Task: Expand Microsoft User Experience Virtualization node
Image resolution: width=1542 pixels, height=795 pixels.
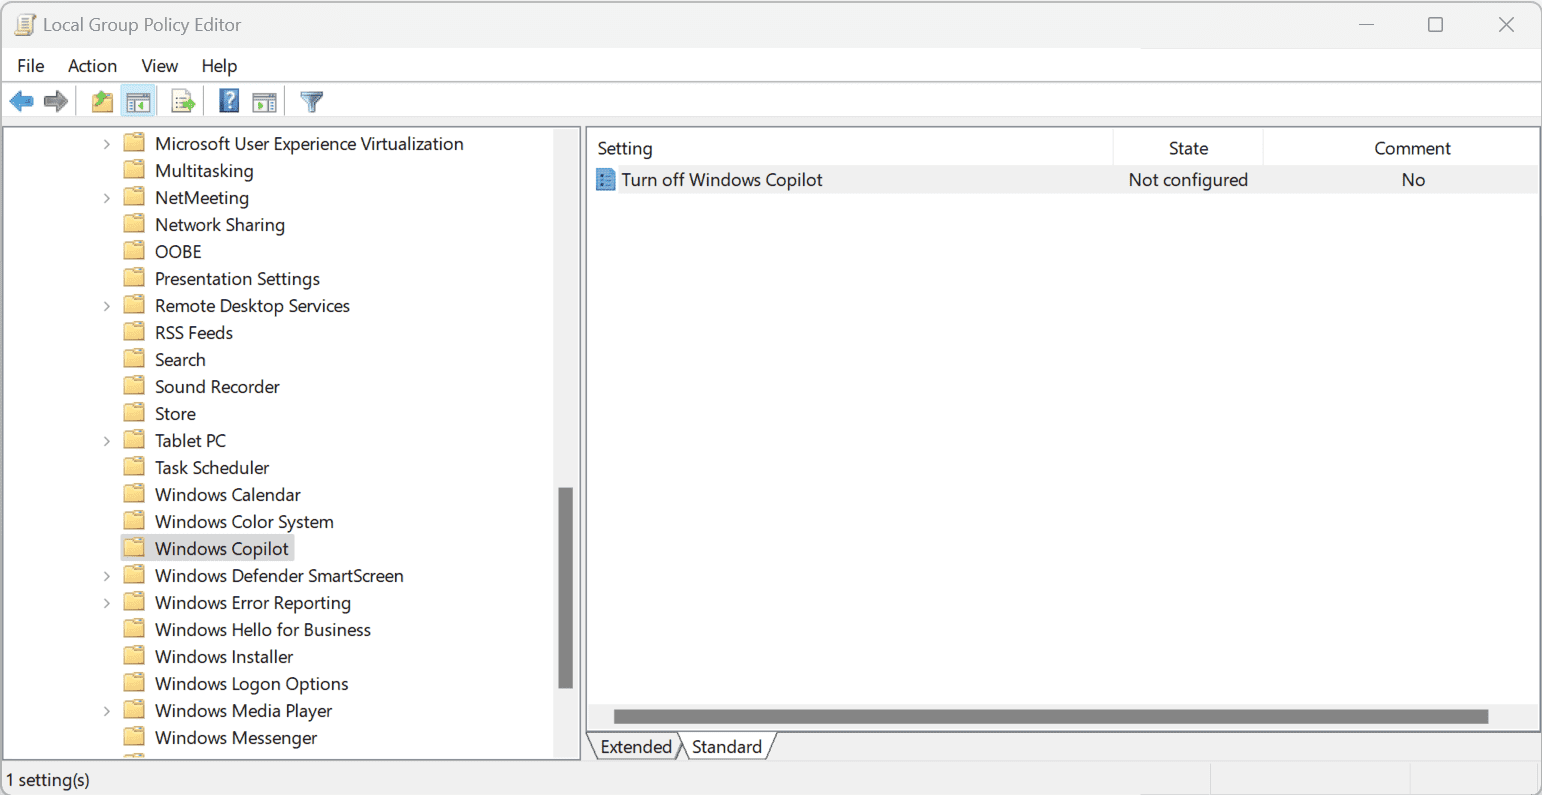Action: [x=107, y=144]
